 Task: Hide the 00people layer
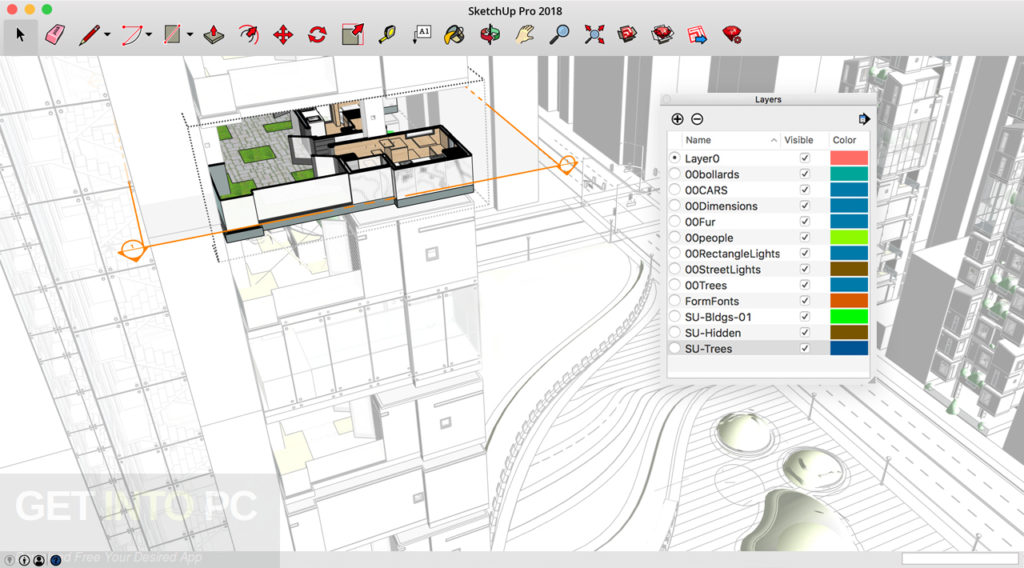(x=805, y=237)
